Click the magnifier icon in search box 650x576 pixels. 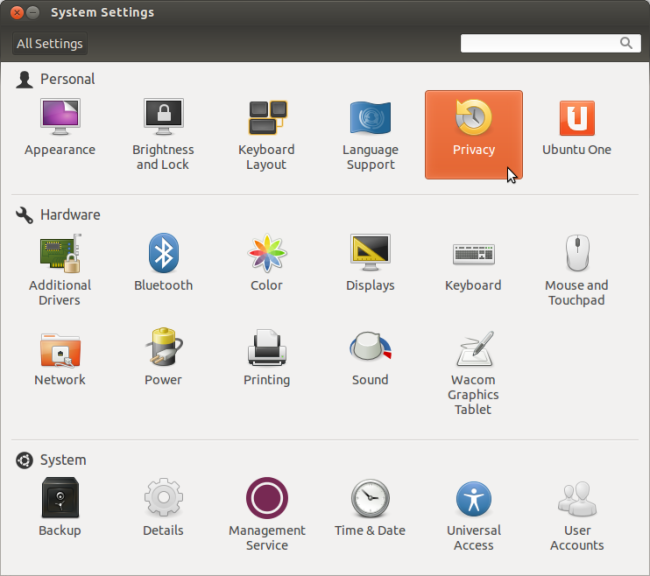tap(626, 43)
